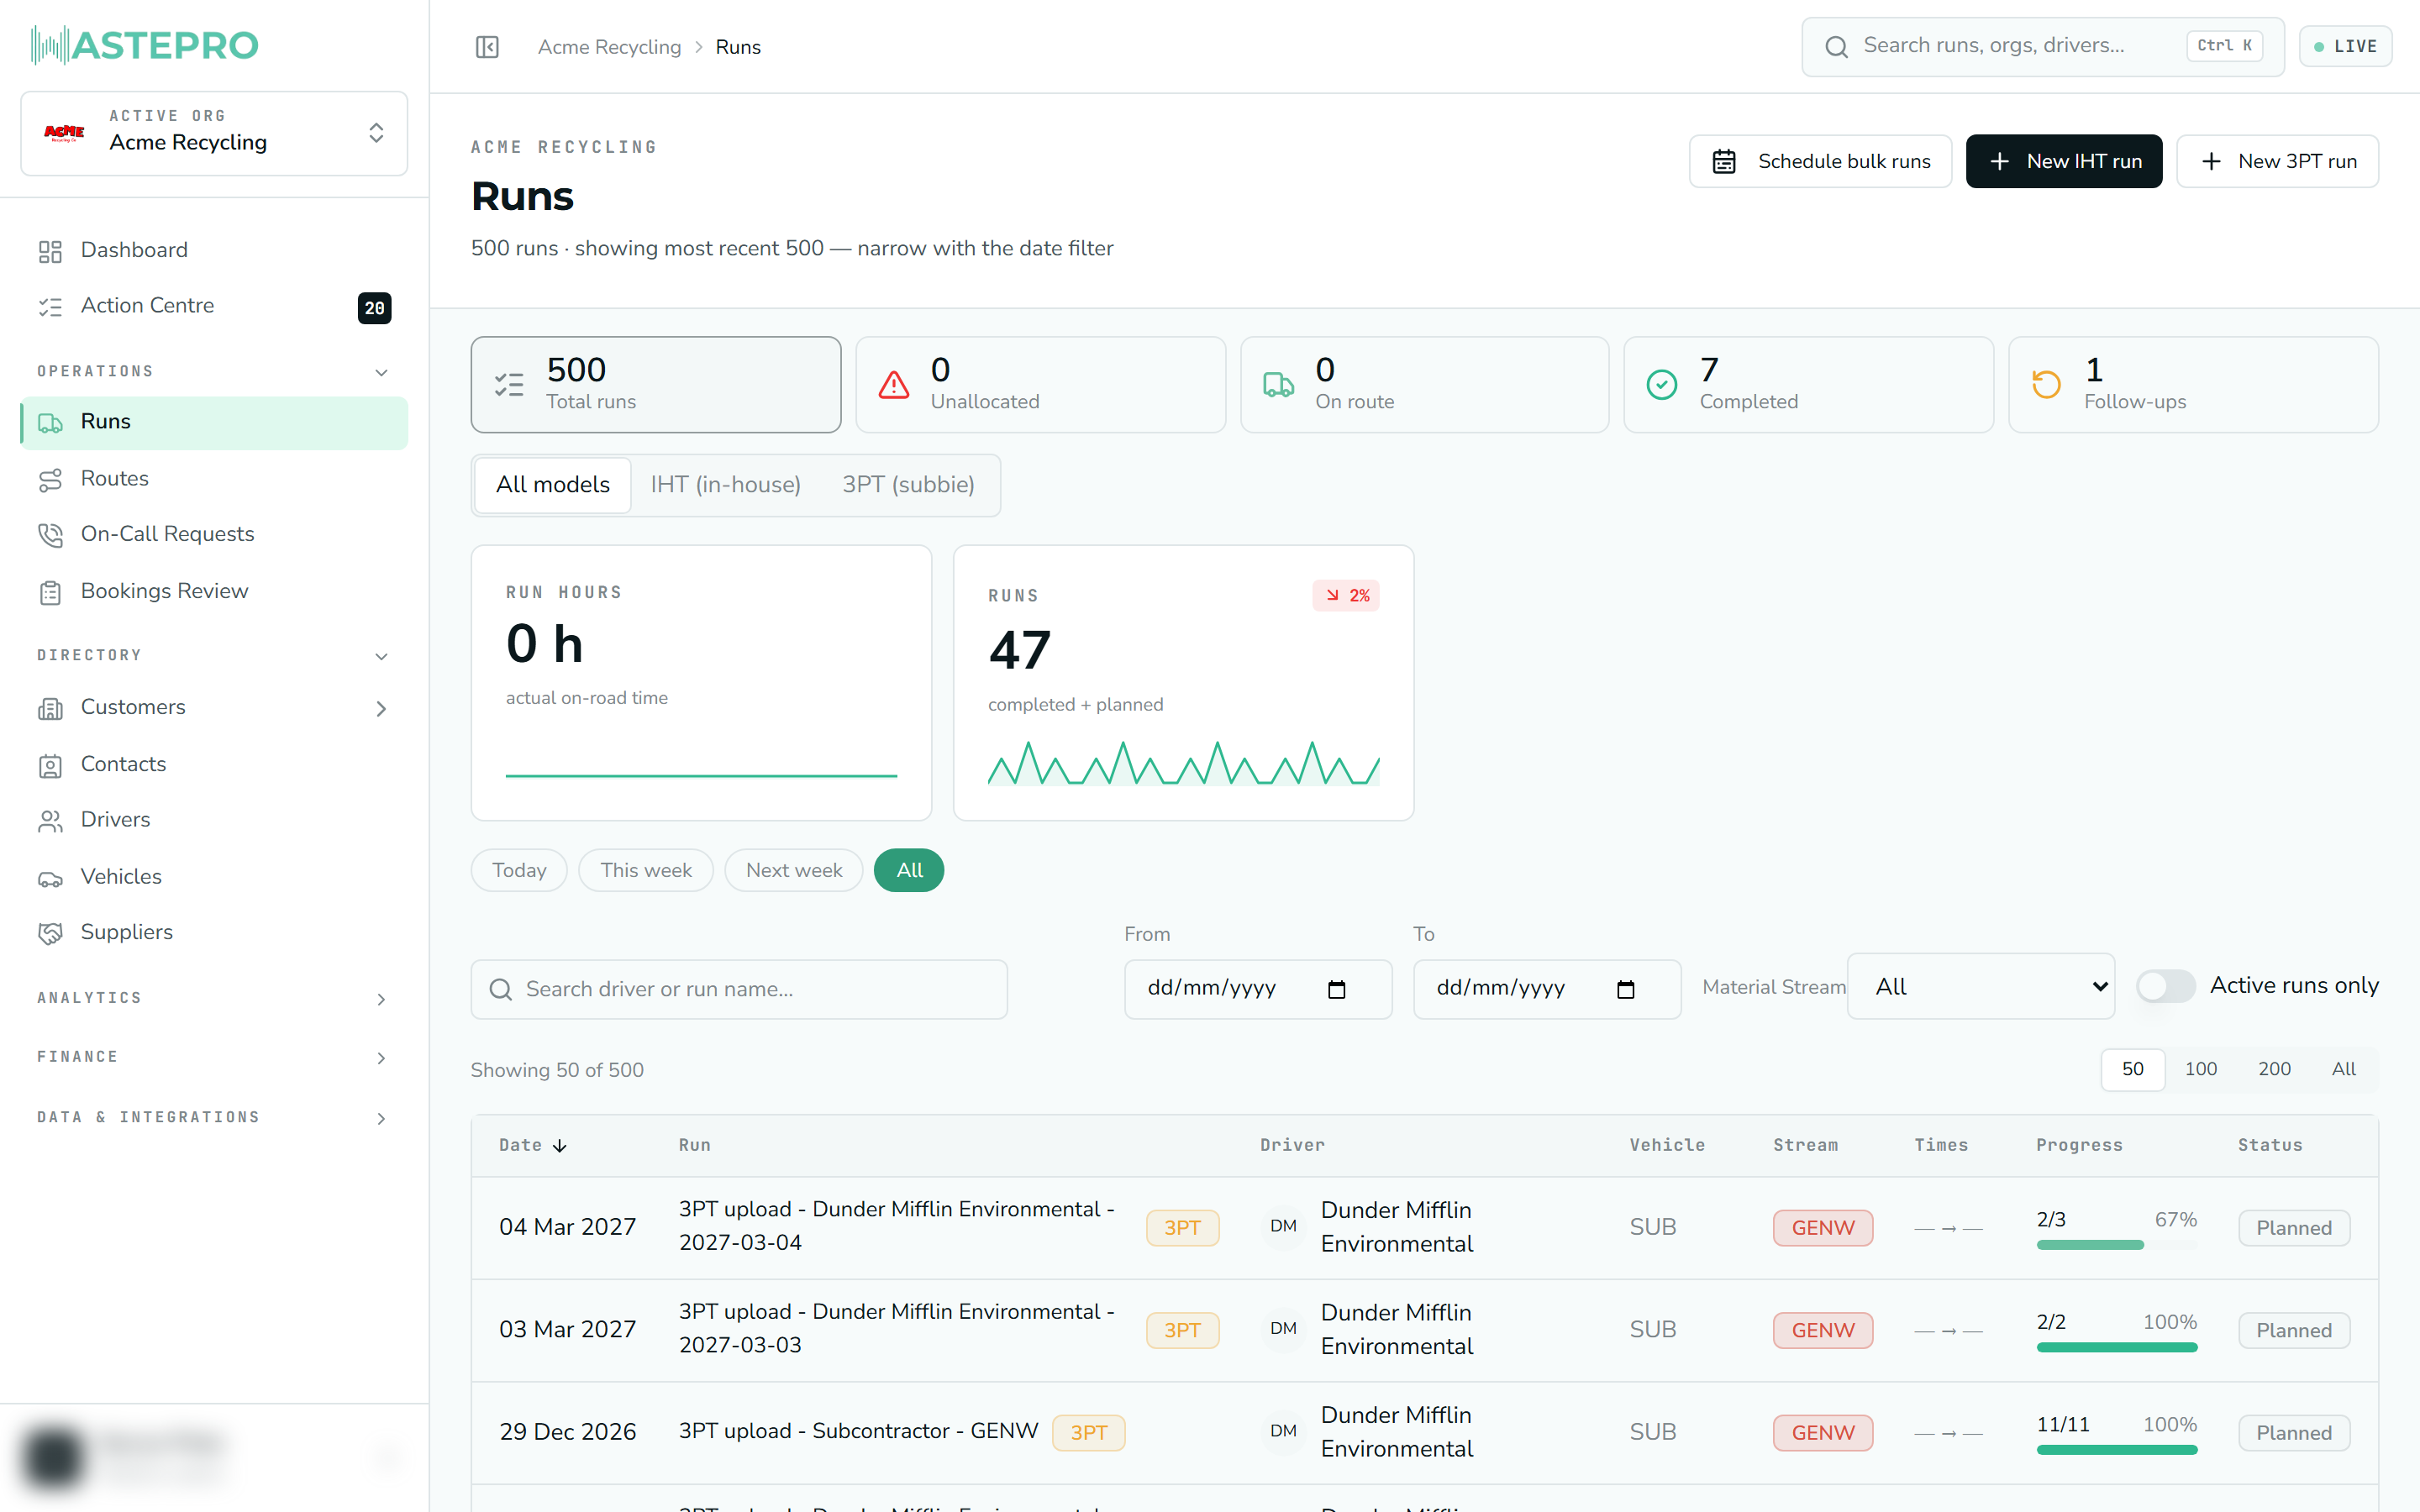Open the To date calendar picker icon
This screenshot has width=2420, height=1512.
pyautogui.click(x=1625, y=989)
